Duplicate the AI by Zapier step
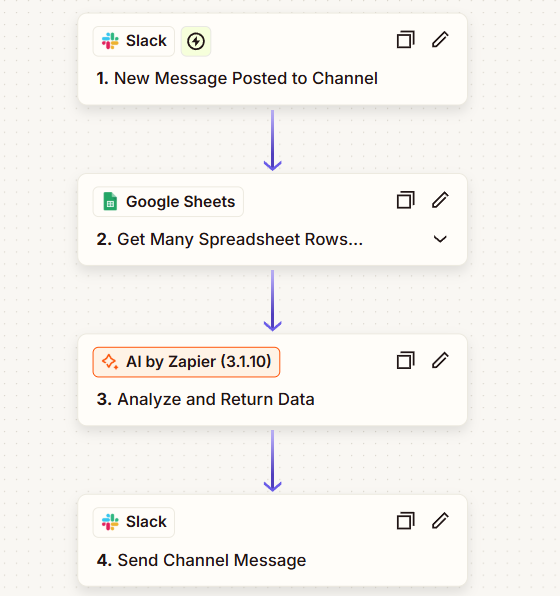This screenshot has height=596, width=560. (405, 360)
